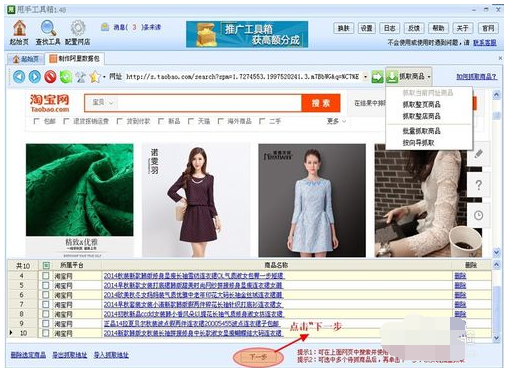The image size is (505, 368).
Task: Switch to the 起始页 tab
Action: (26, 59)
